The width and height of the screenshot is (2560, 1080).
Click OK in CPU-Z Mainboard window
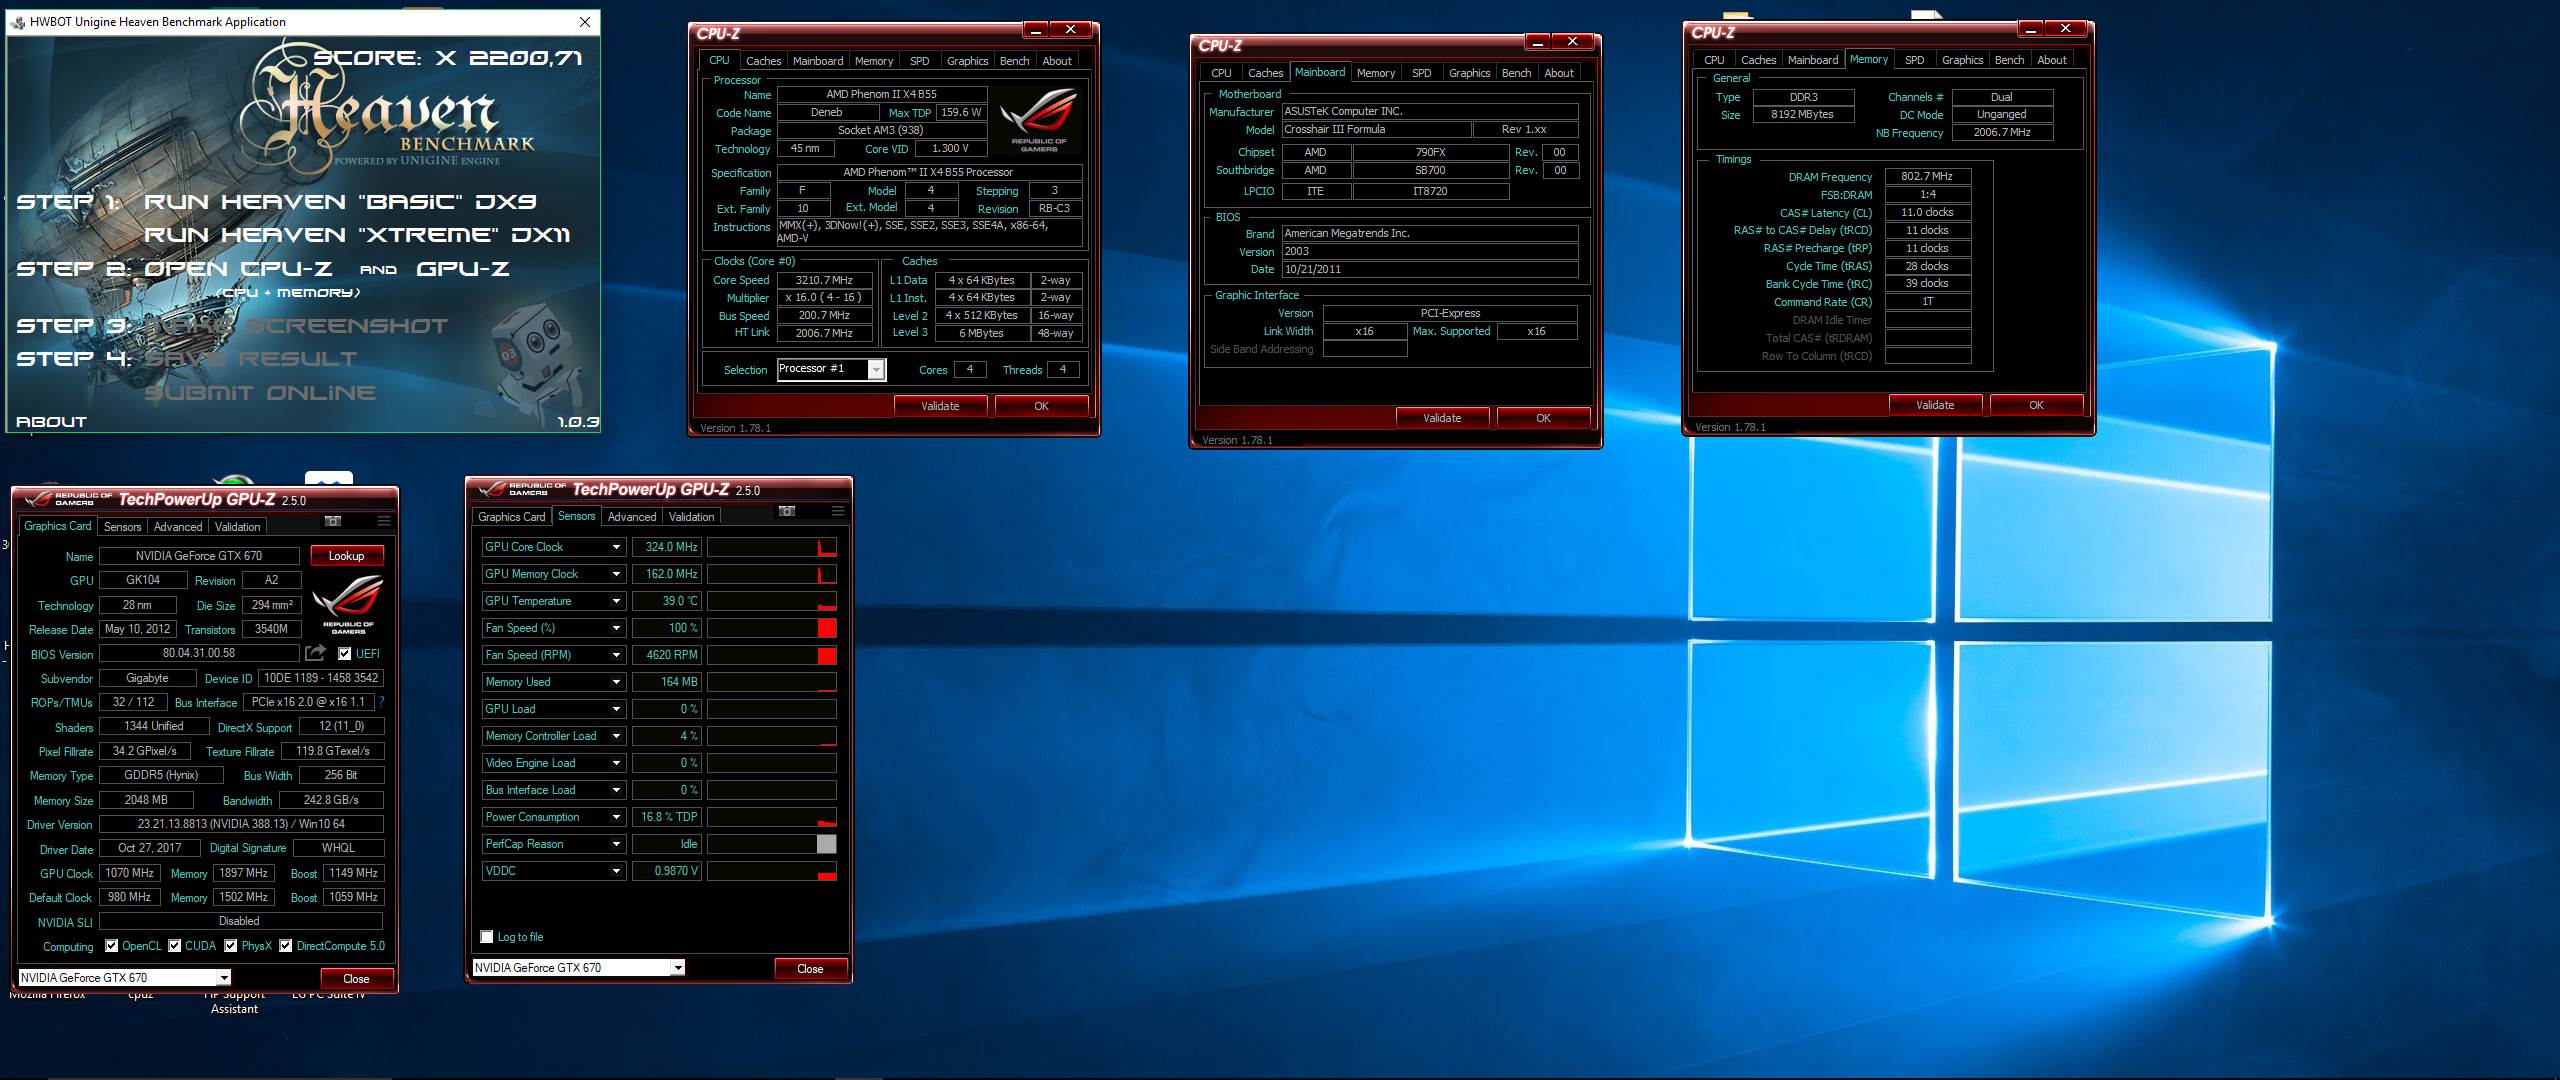click(x=1543, y=418)
